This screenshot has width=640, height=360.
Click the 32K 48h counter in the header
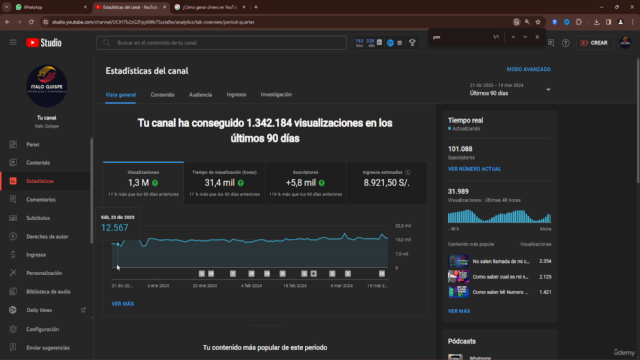370,43
